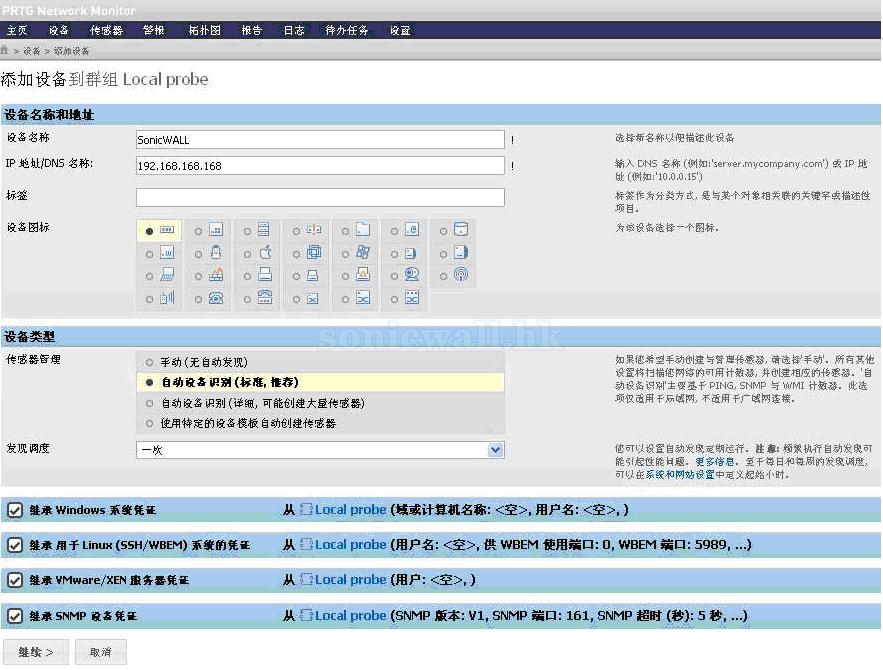Open the 待办任务 menu
Image resolution: width=883 pixels, height=670 pixels.
pyautogui.click(x=347, y=30)
